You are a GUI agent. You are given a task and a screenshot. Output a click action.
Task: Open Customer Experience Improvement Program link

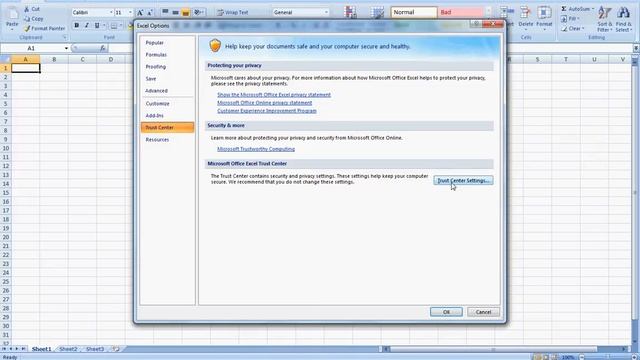coord(267,111)
